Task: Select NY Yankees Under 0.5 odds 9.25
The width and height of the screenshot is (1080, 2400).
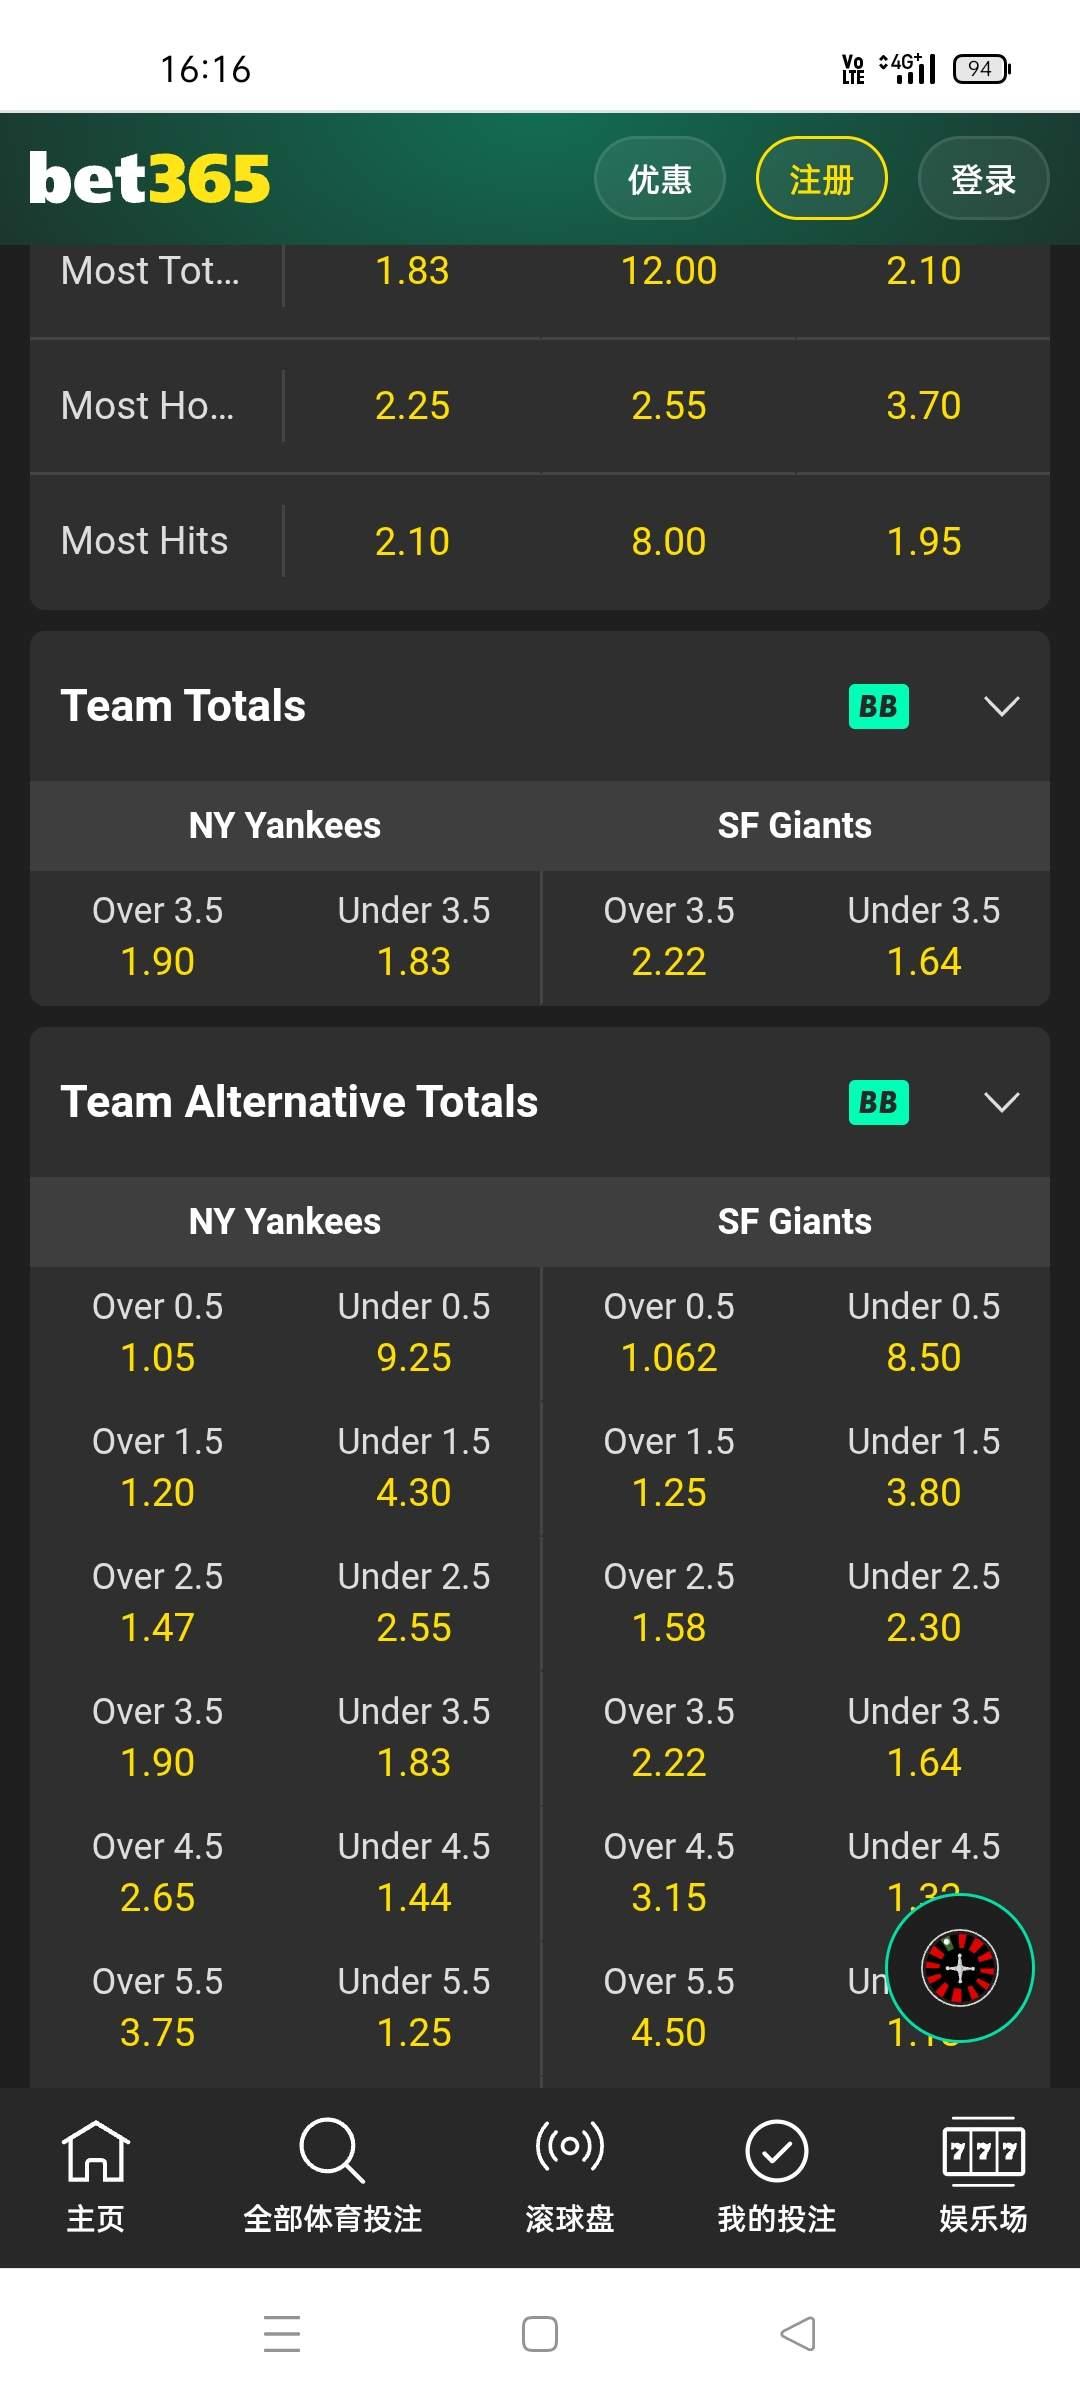Action: [414, 1334]
